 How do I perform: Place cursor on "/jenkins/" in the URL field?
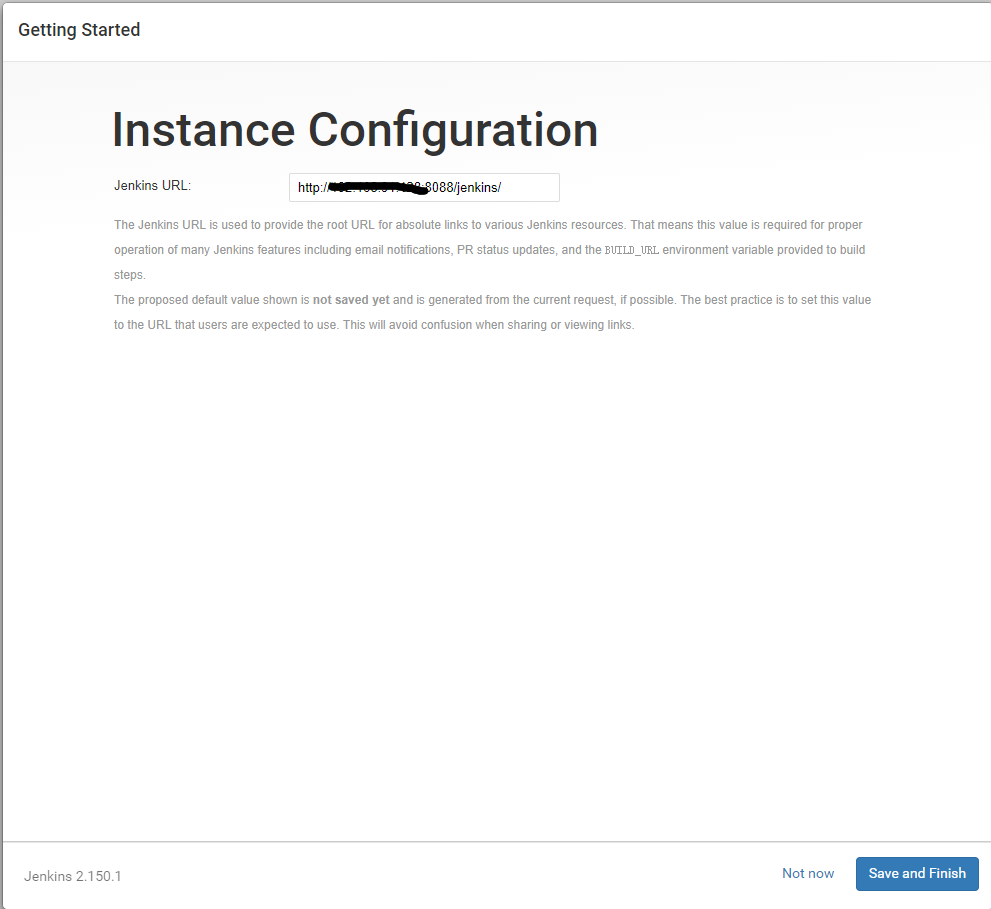click(478, 187)
